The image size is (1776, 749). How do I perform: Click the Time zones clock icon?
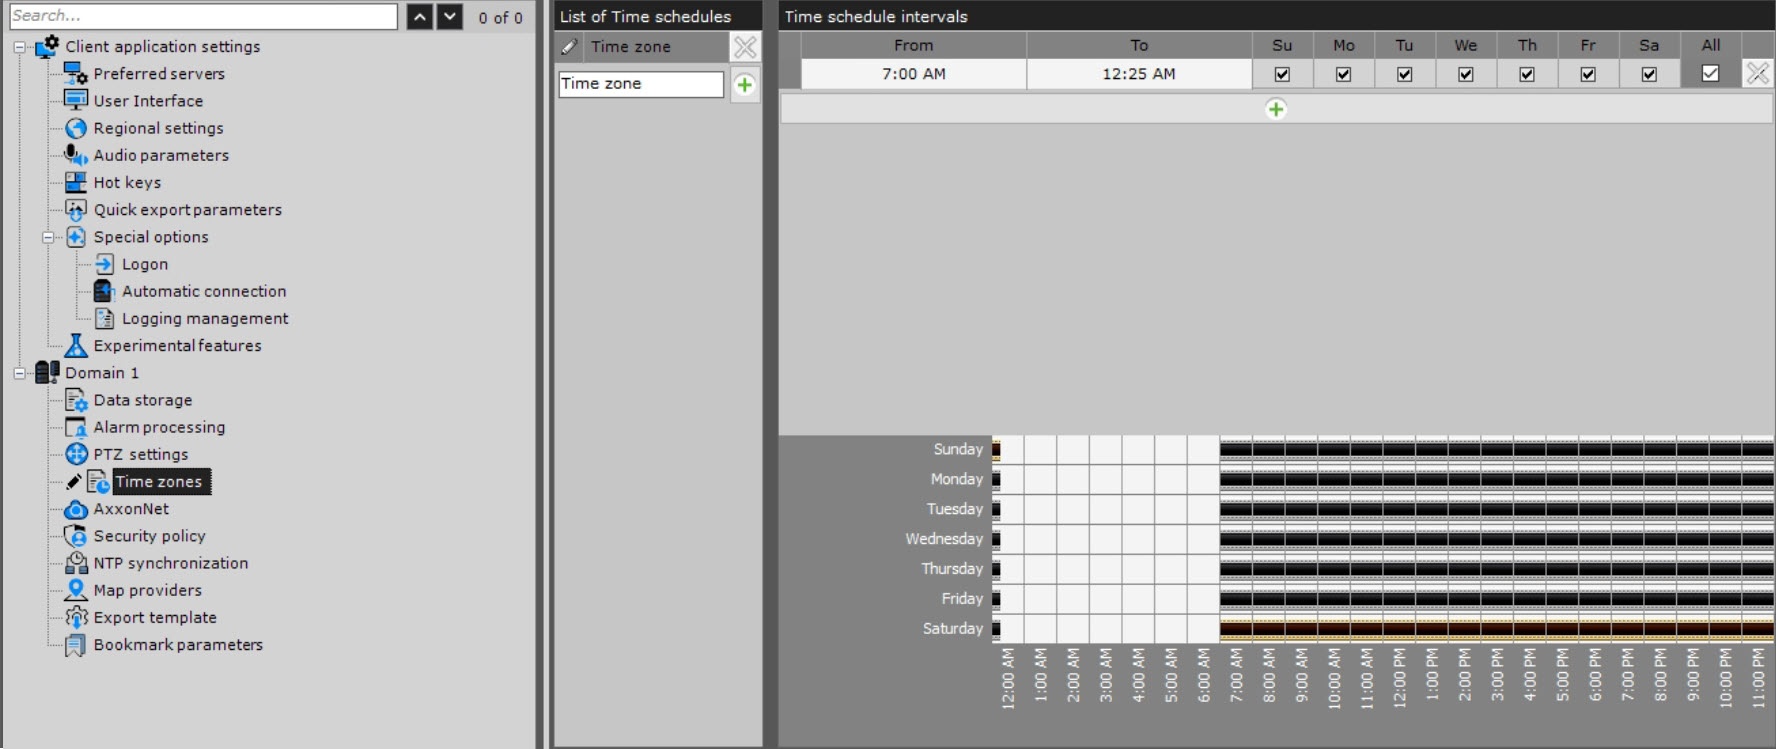pos(98,482)
